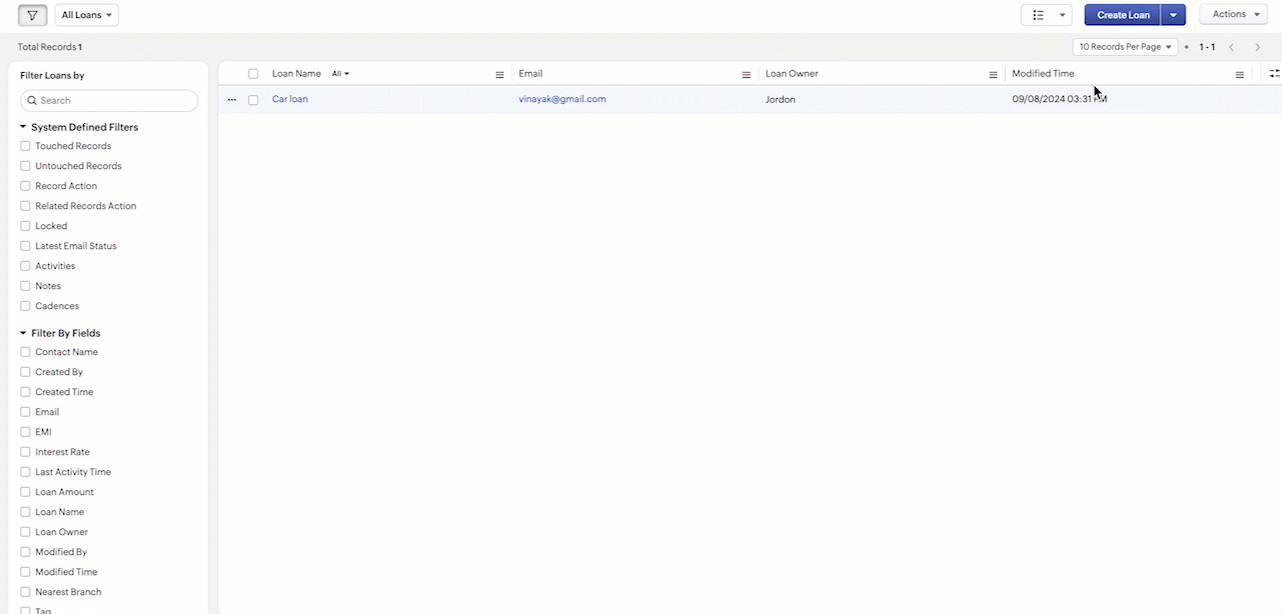Enable the Modified By field filter
The height and width of the screenshot is (614, 1282).
click(x=26, y=552)
